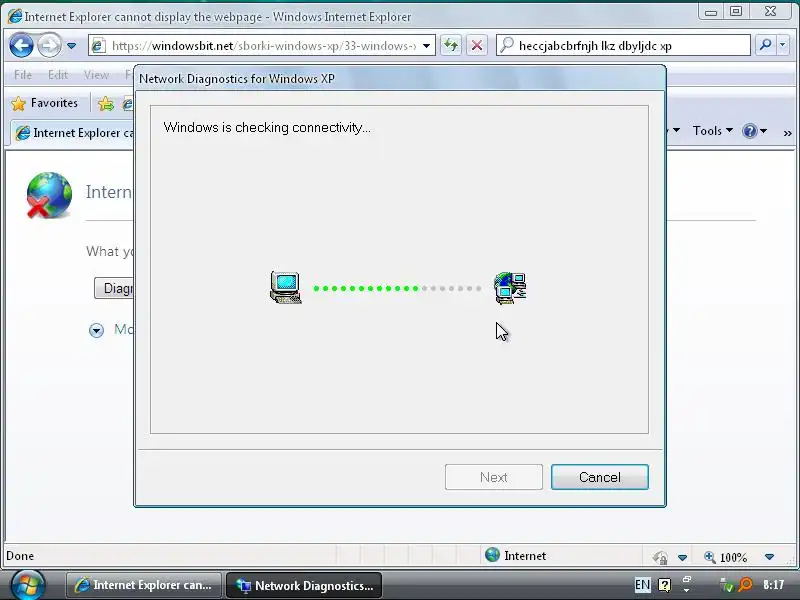800x600 pixels.
Task: Click the IE logo in title bar
Action: pyautogui.click(x=15, y=16)
